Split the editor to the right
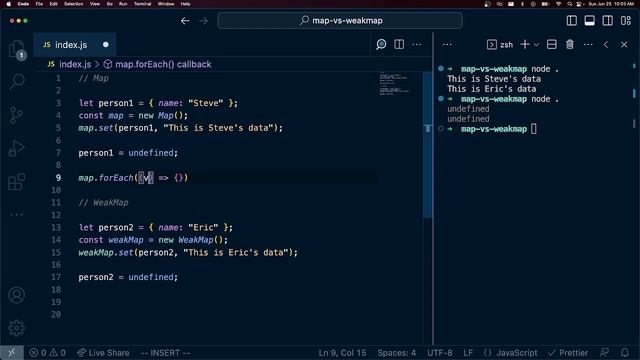 [x=399, y=44]
